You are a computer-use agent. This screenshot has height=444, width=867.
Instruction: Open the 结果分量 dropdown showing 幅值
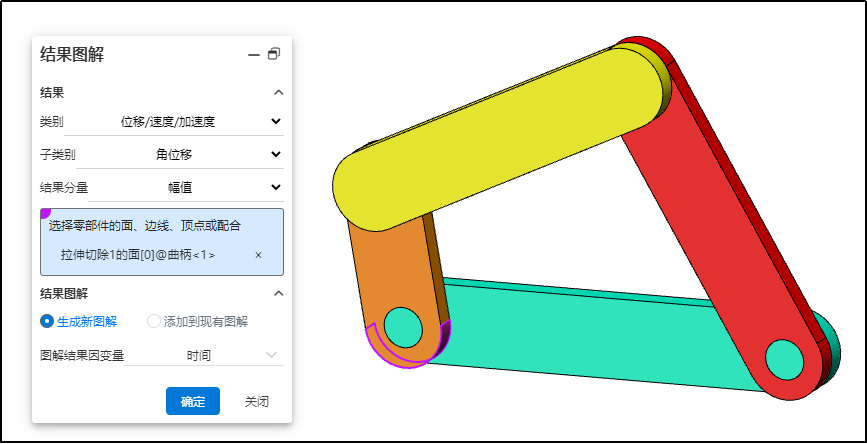[276, 187]
